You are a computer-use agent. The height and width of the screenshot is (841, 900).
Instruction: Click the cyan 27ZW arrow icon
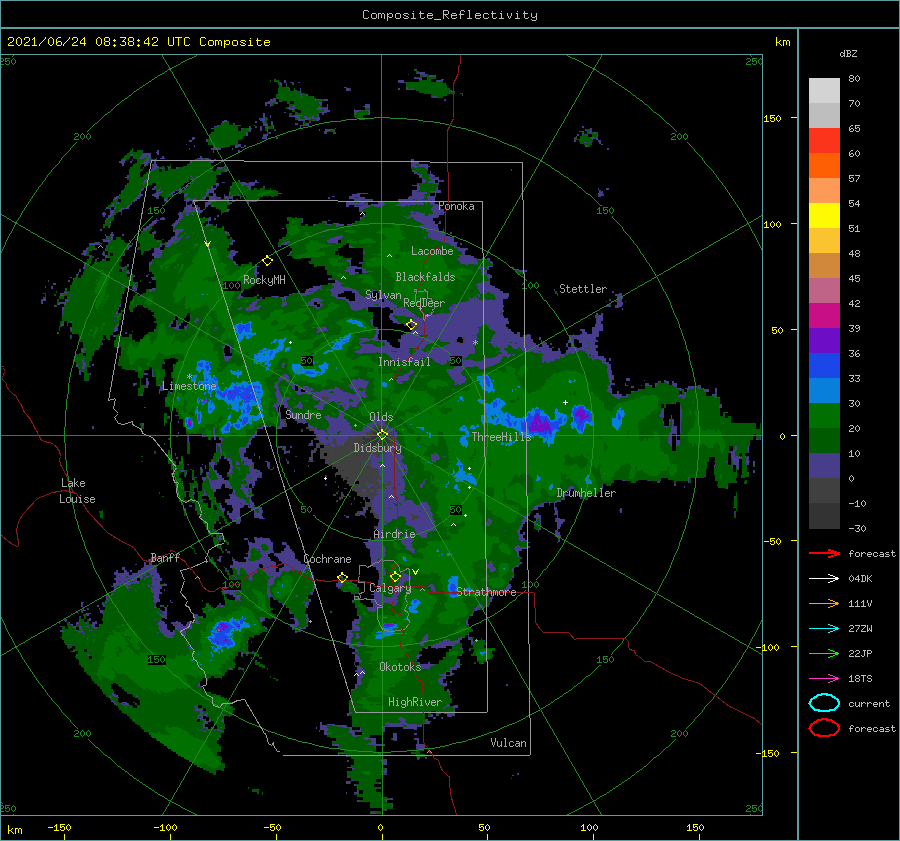(824, 629)
